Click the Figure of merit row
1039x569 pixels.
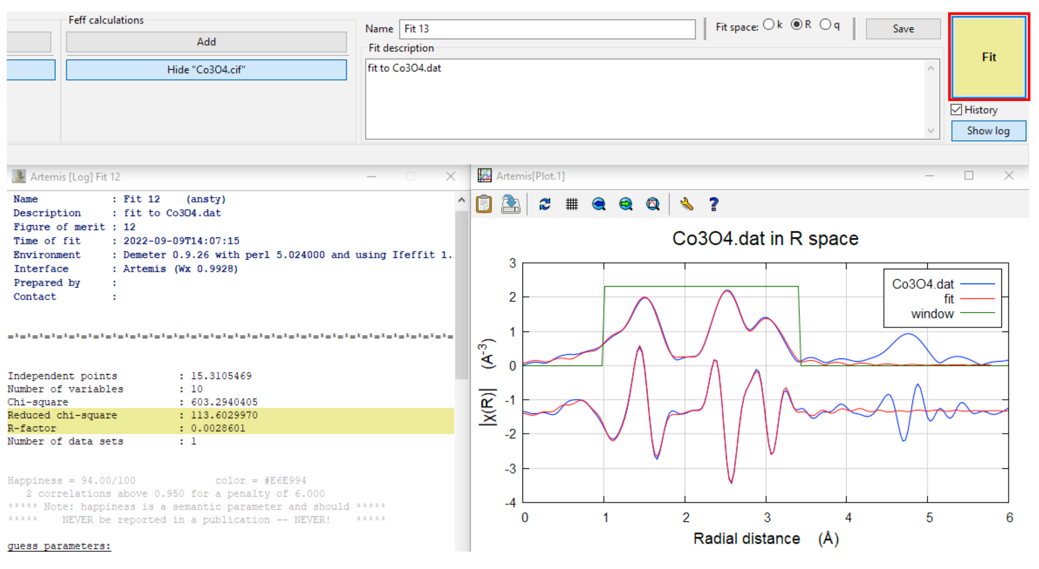(74, 227)
